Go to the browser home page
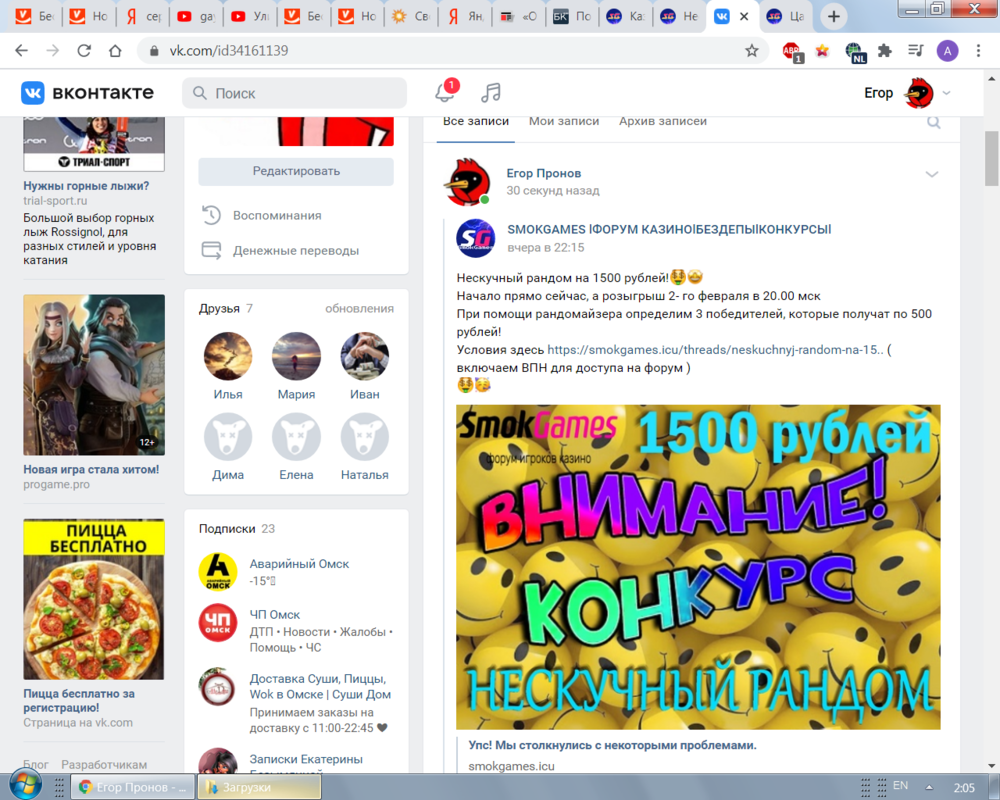The height and width of the screenshot is (800, 1000). (115, 51)
